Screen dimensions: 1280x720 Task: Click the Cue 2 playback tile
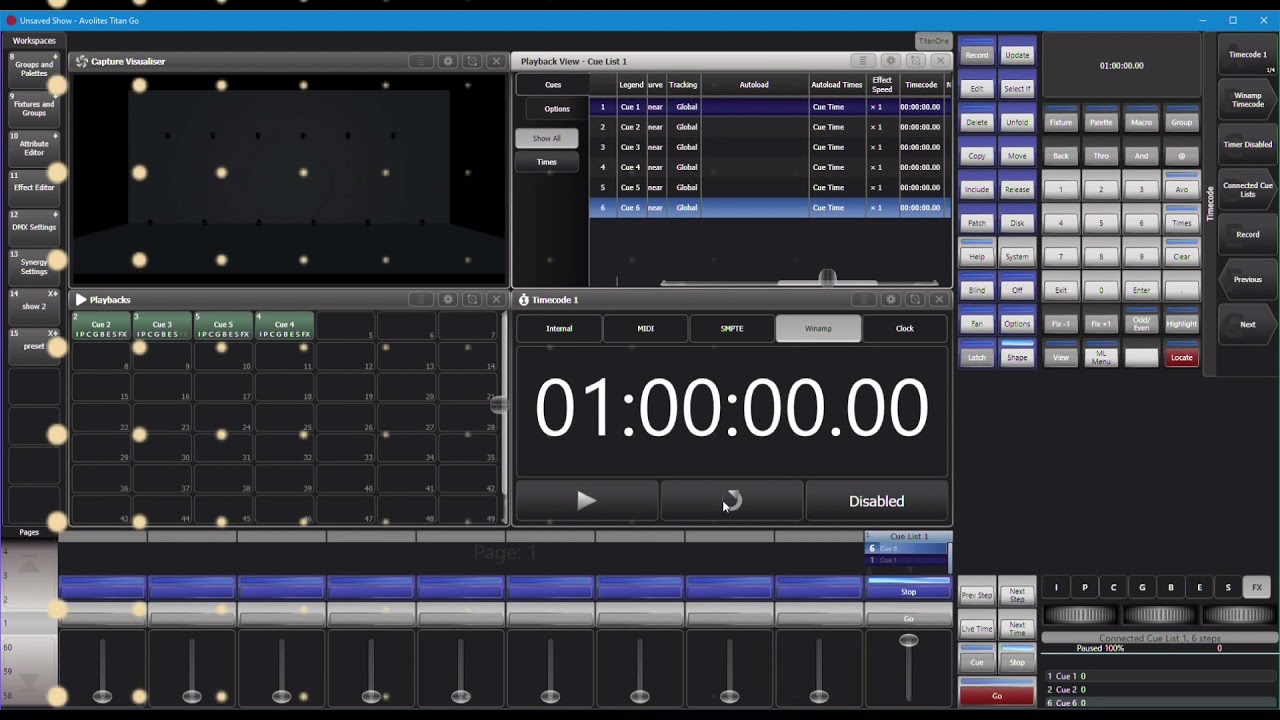pos(101,325)
